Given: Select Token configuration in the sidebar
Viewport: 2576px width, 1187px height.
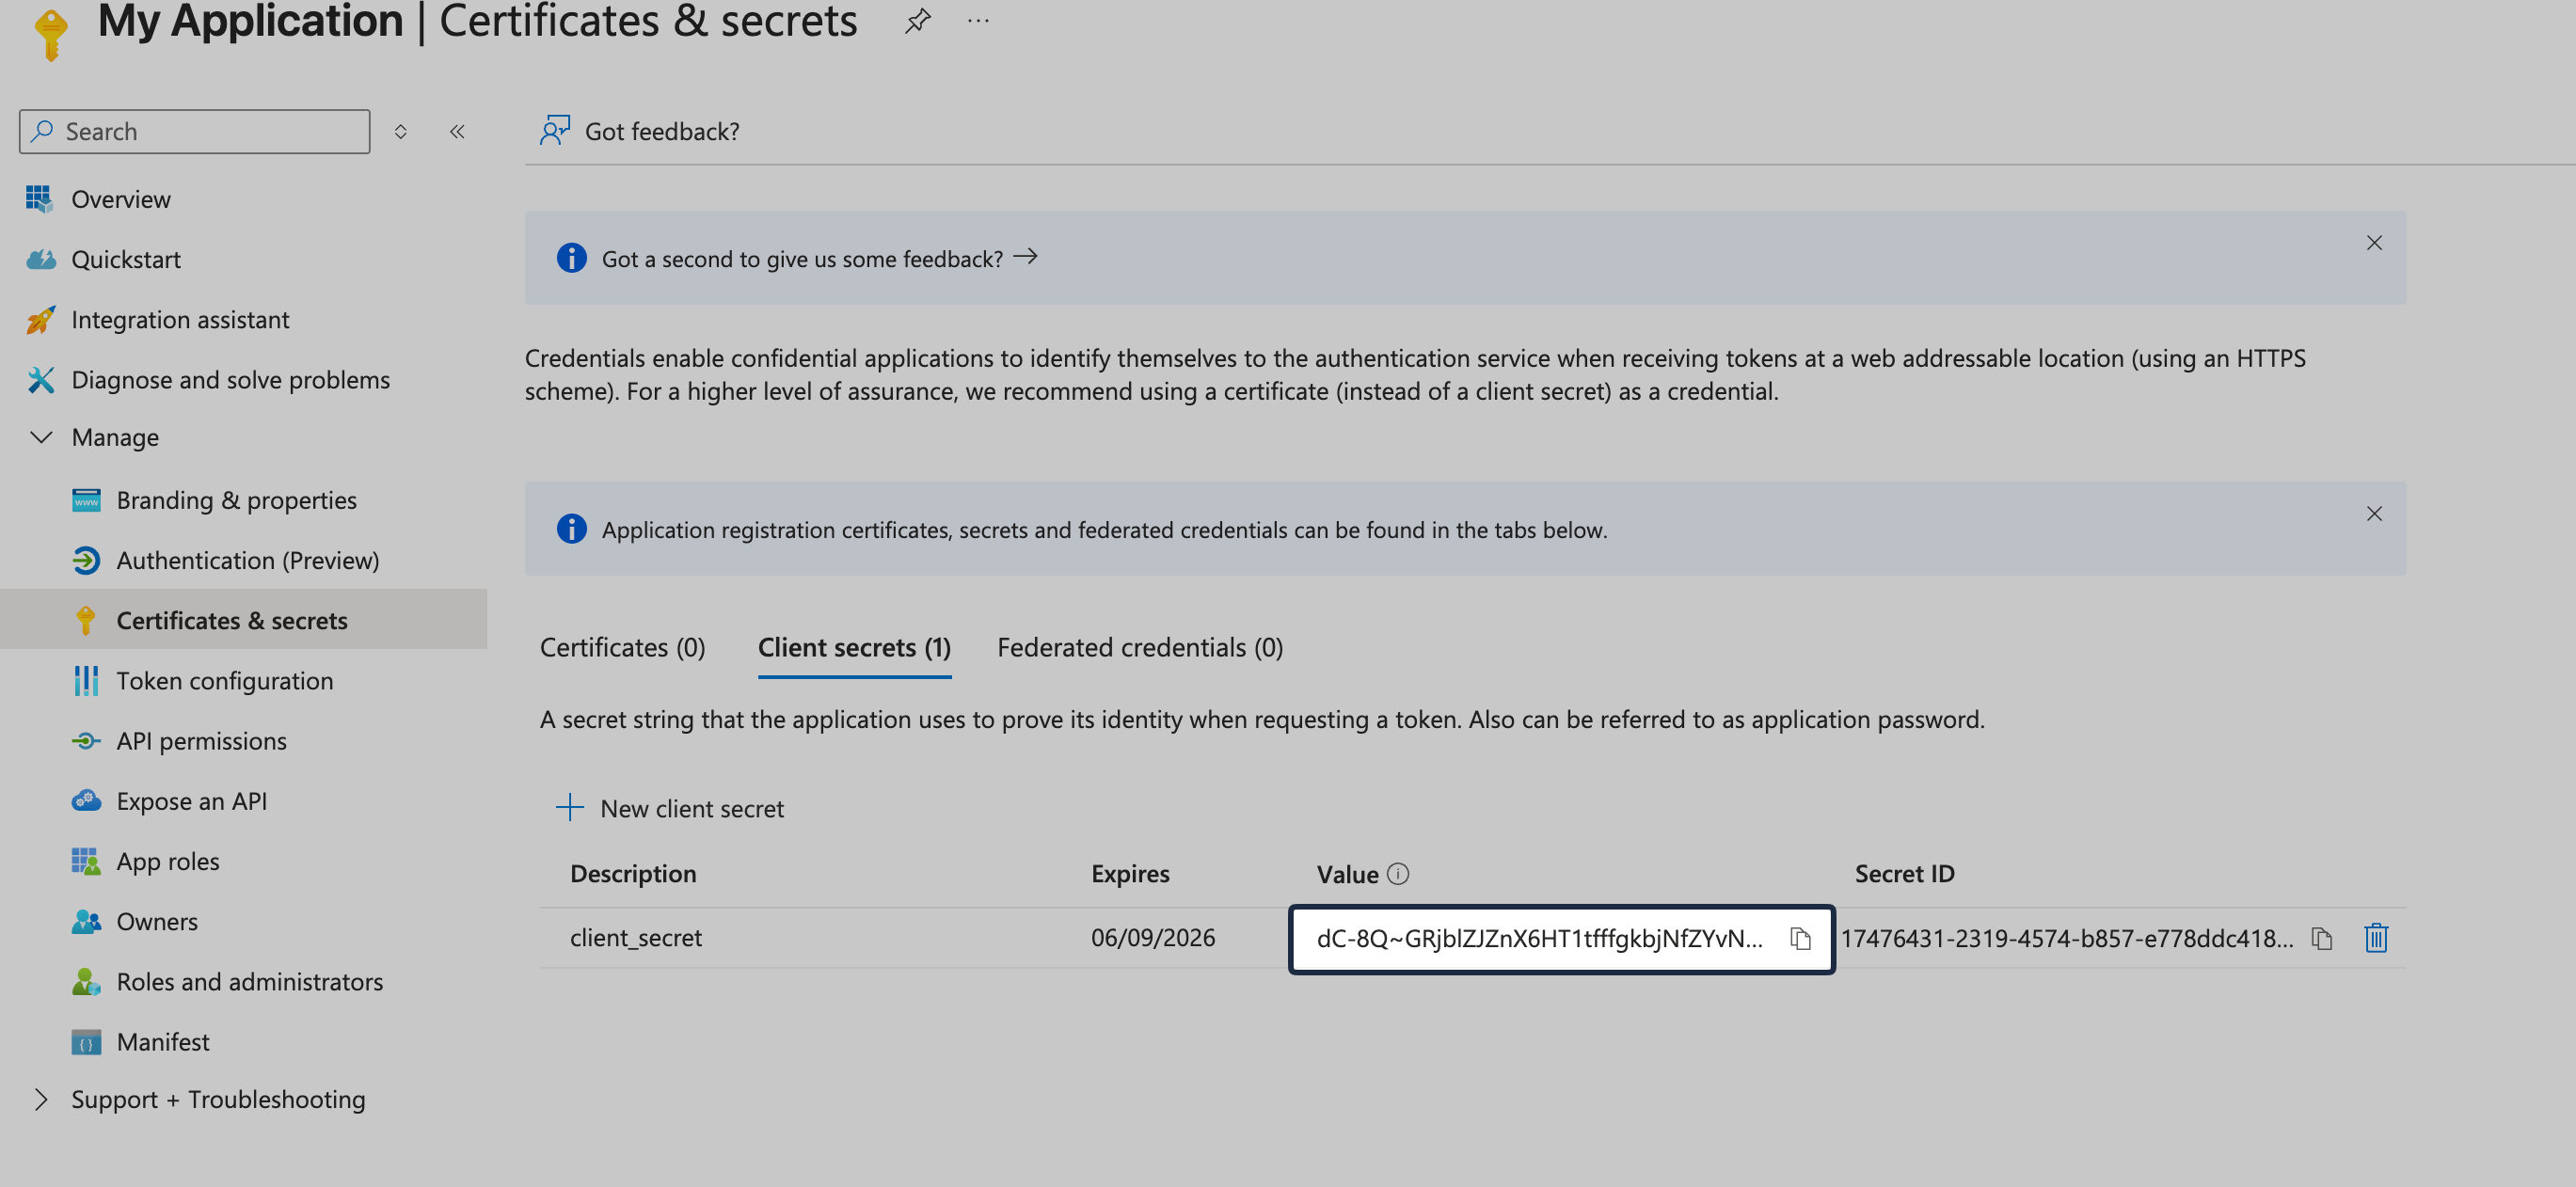Looking at the screenshot, I should tap(225, 680).
